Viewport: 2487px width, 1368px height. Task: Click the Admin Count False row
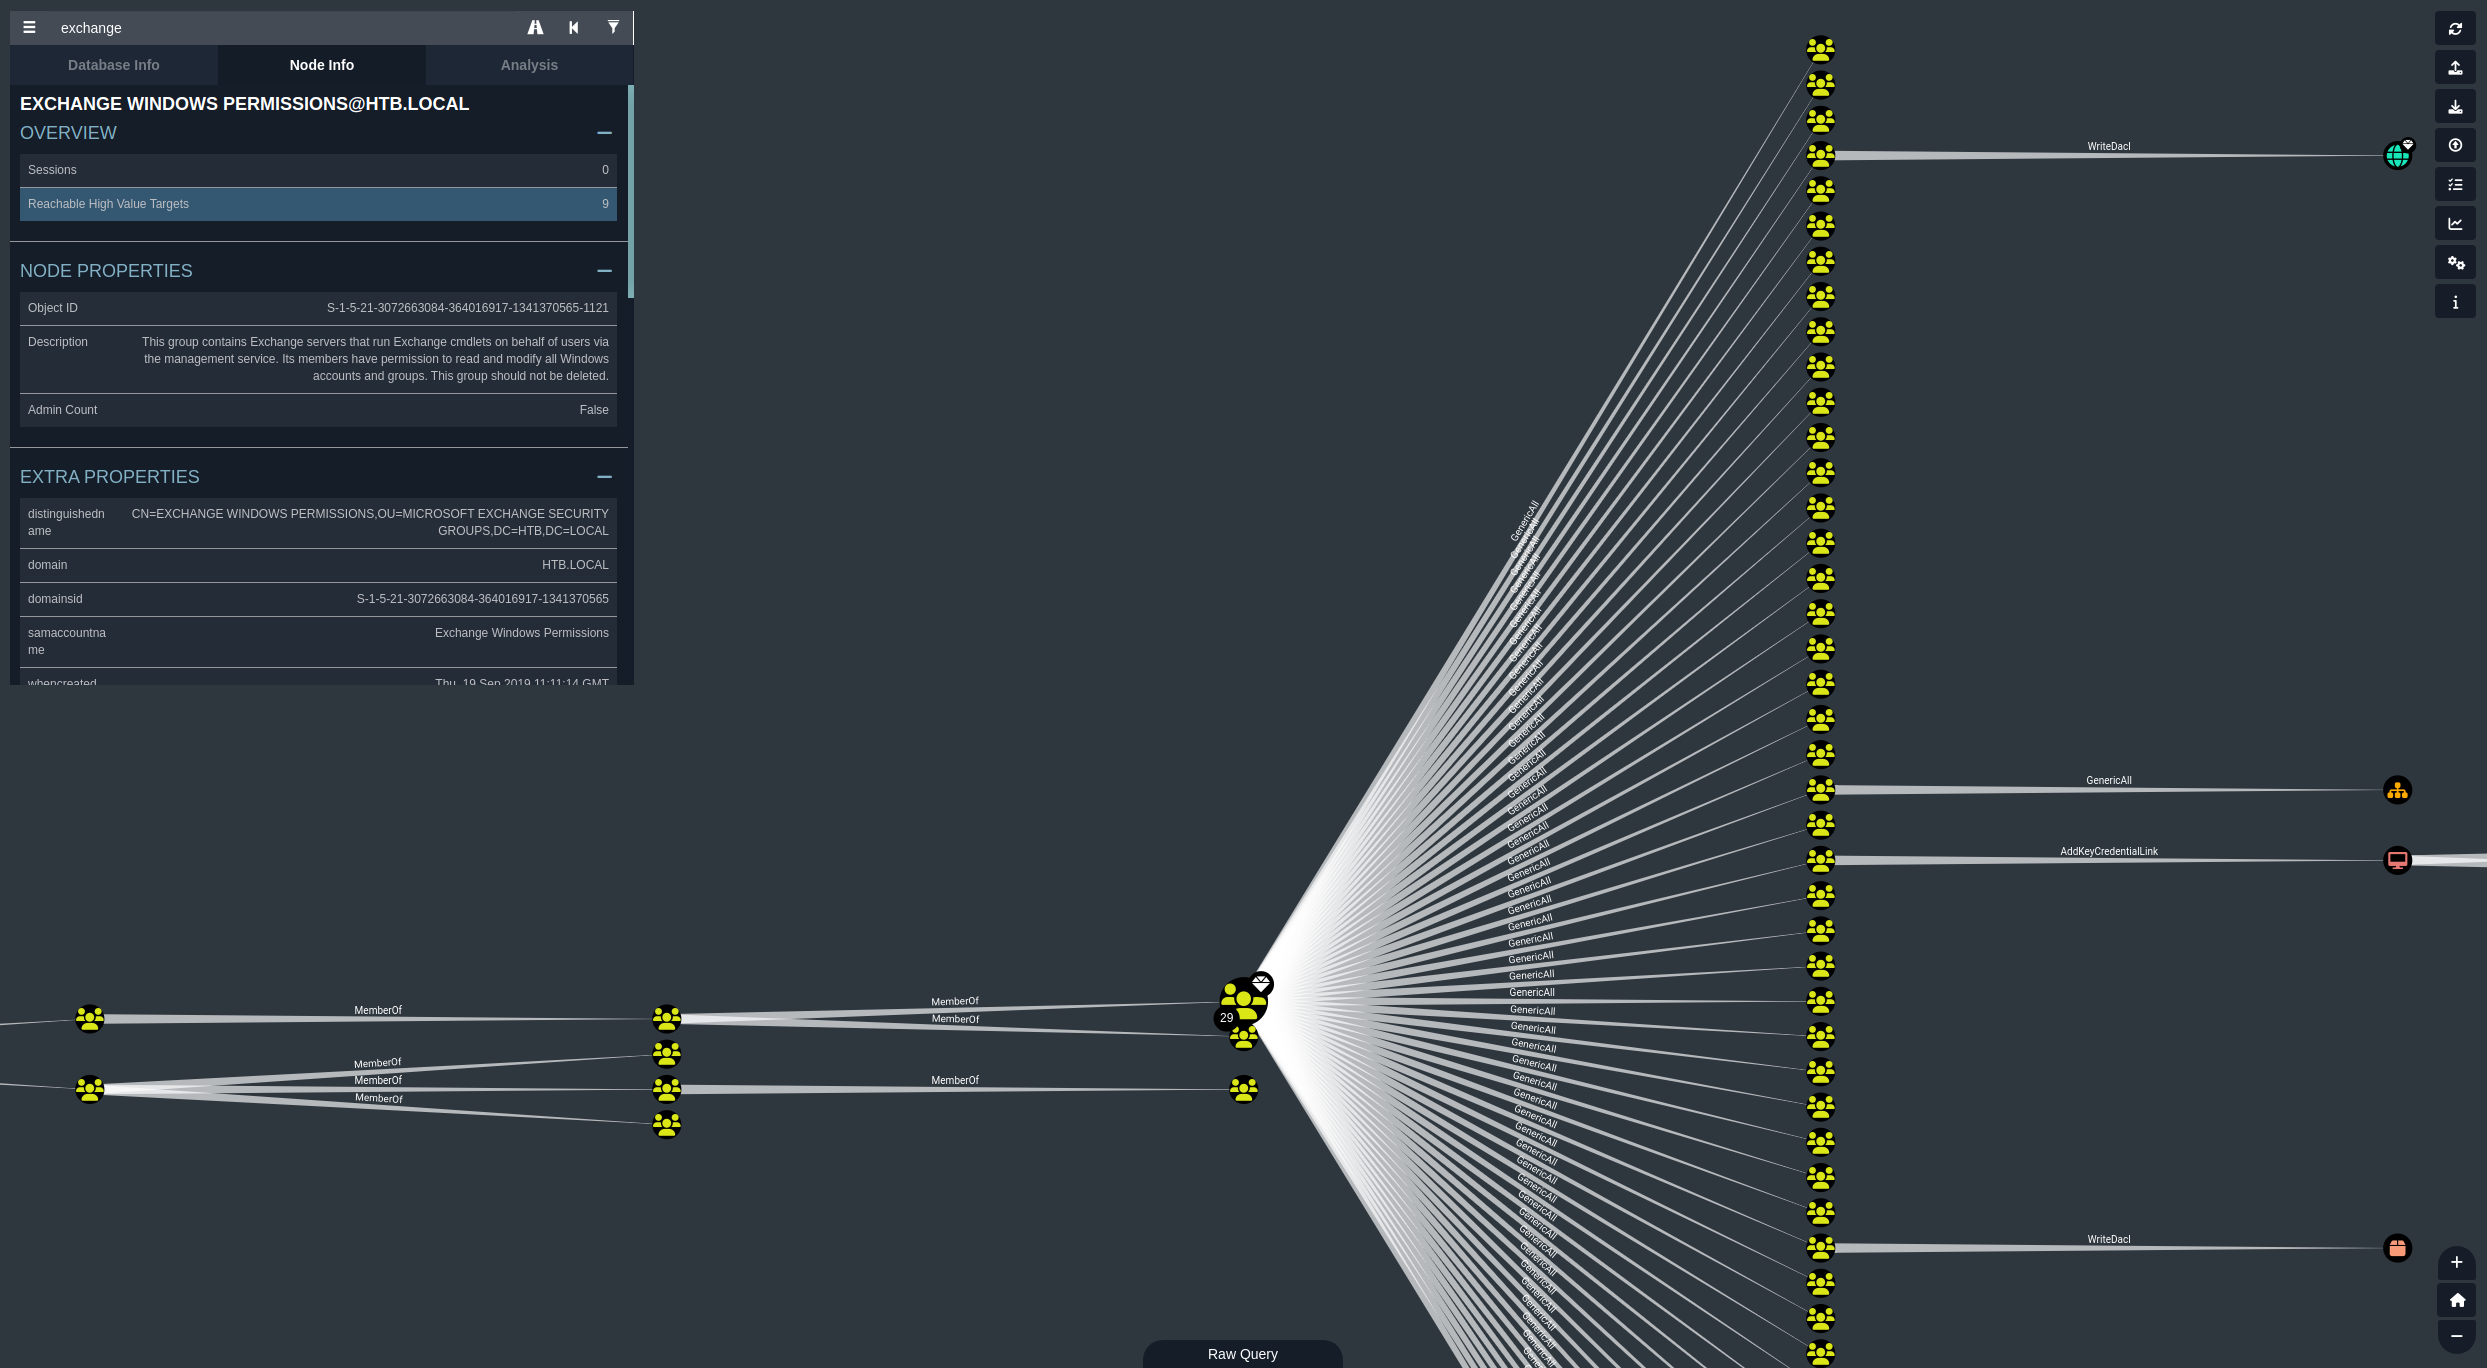pyautogui.click(x=318, y=410)
